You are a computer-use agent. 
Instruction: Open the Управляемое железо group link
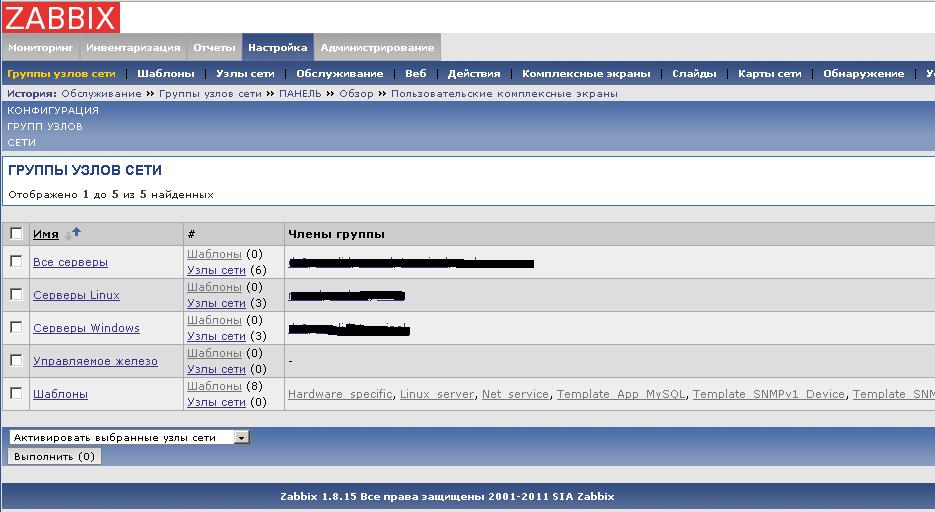click(x=95, y=361)
